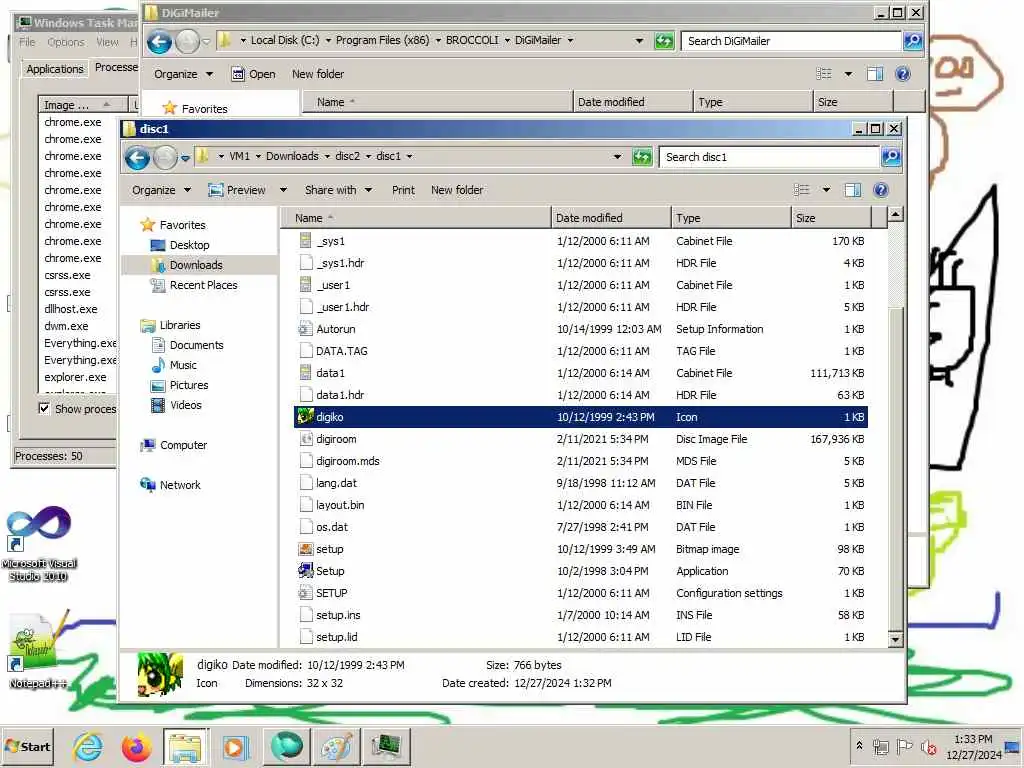Screen dimensions: 1024x768
Task: Open the View menu in Task Manager
Action: coord(107,42)
